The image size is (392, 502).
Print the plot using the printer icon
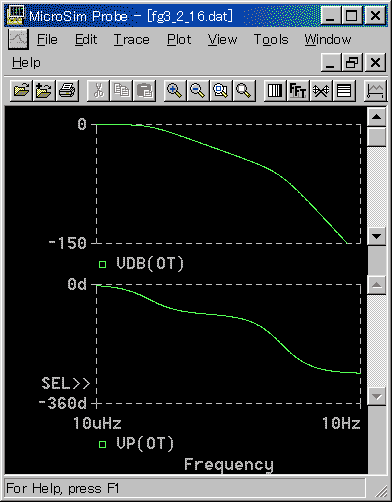click(x=67, y=90)
